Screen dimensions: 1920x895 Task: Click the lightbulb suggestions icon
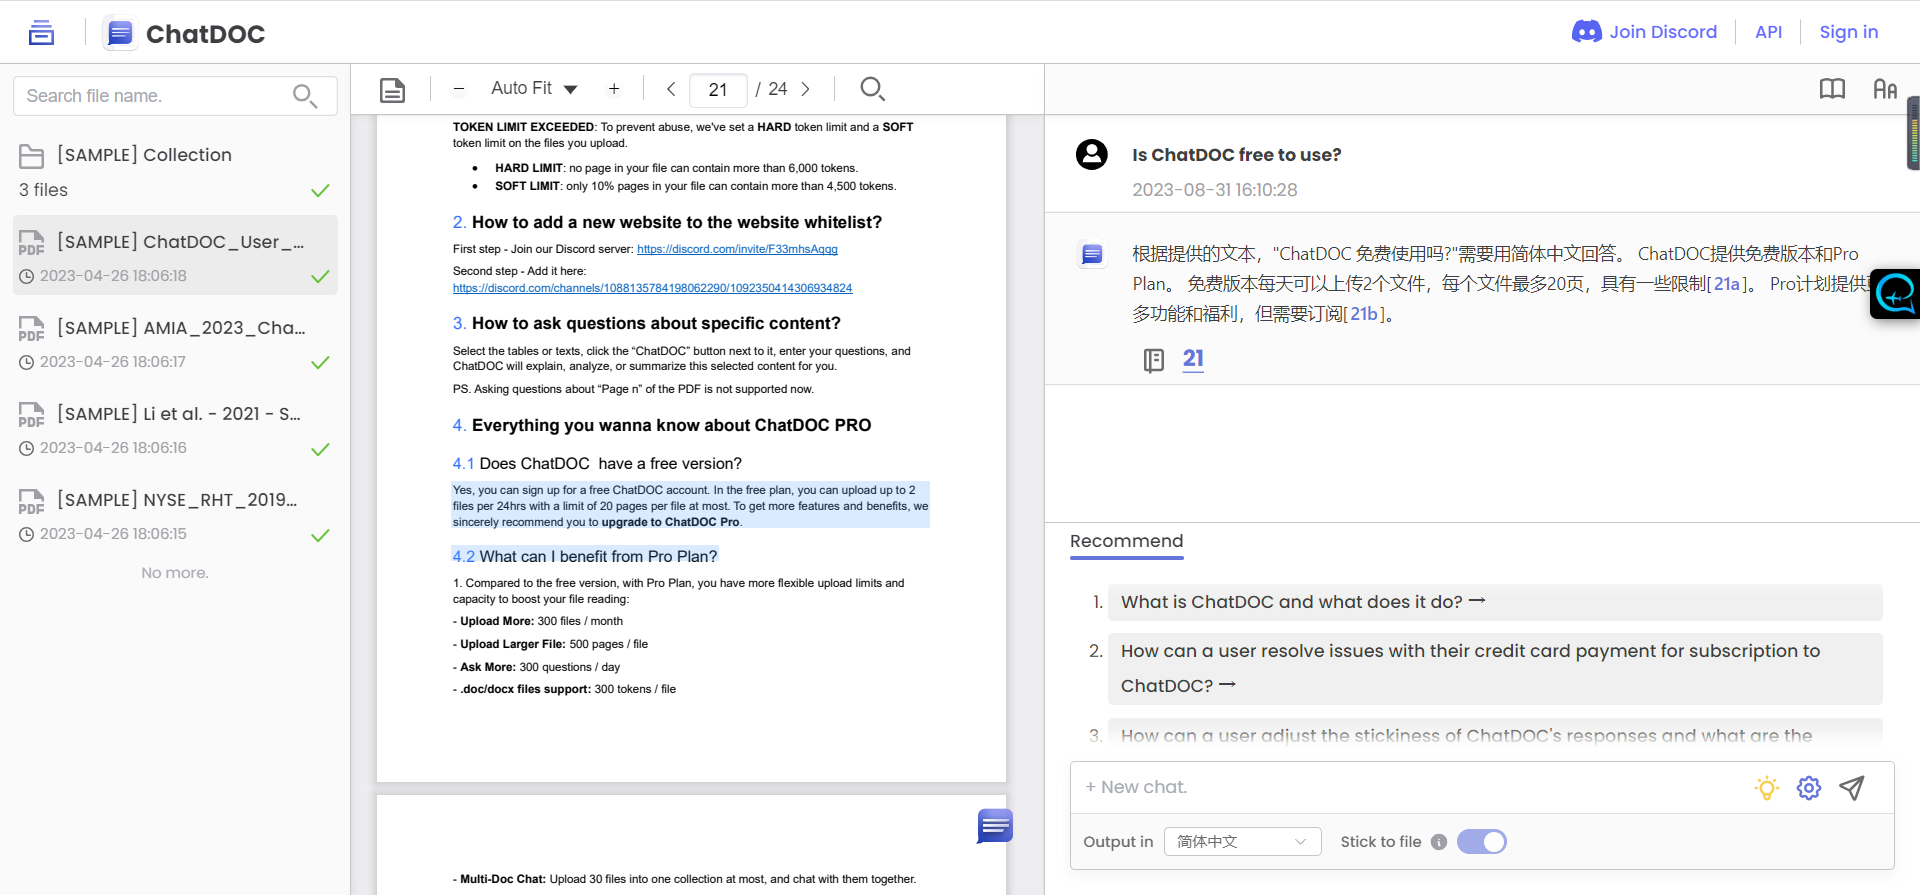tap(1766, 788)
